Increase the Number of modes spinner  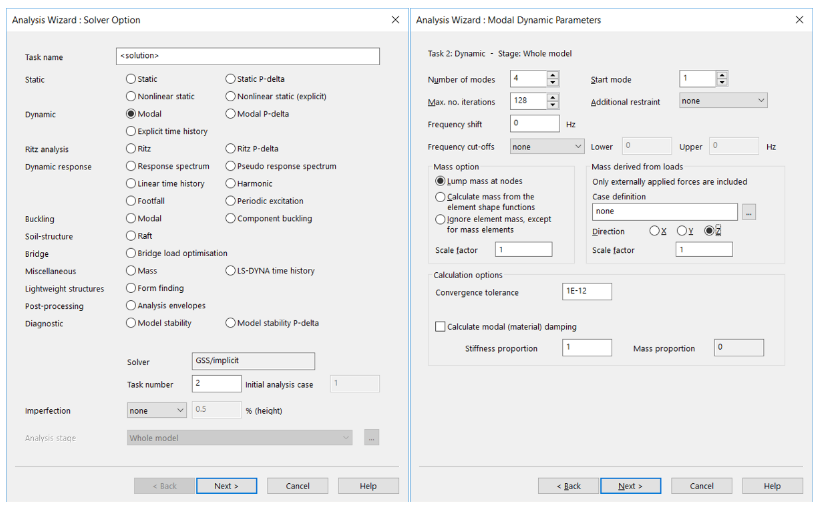pos(552,75)
